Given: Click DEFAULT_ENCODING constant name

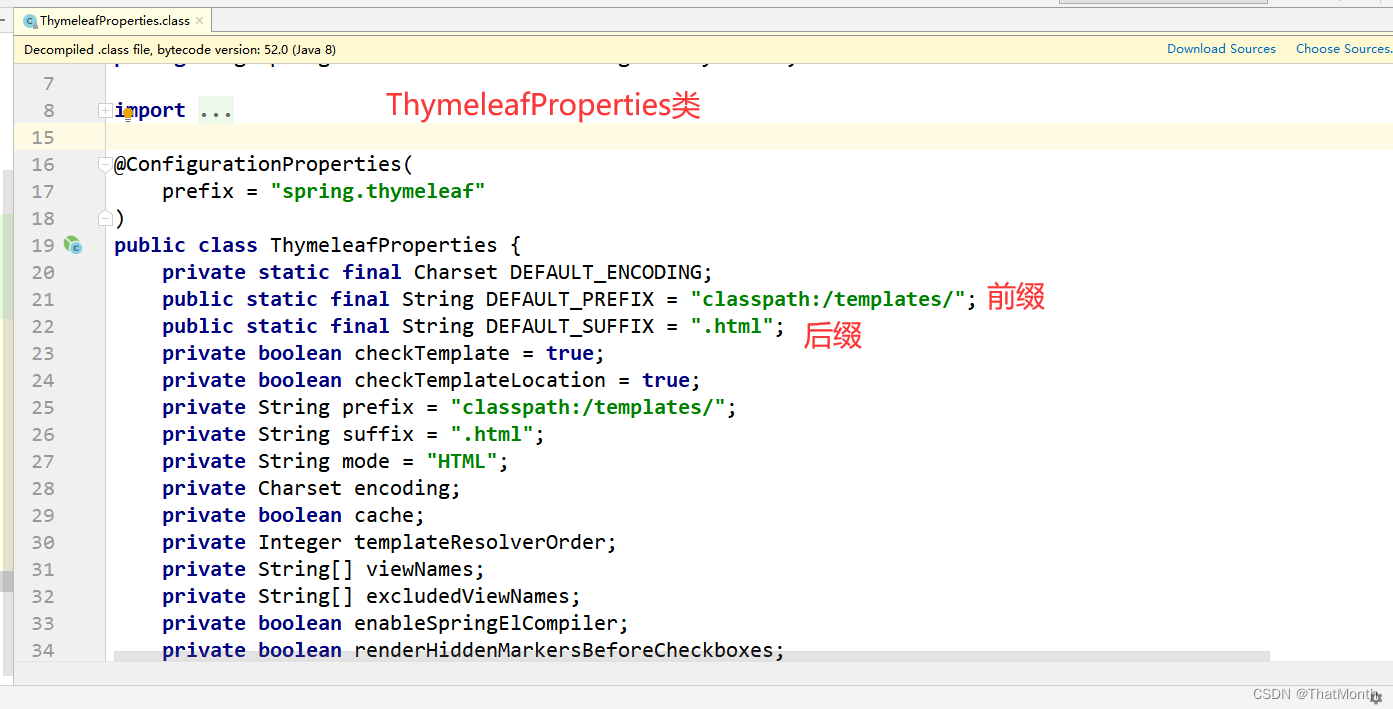Looking at the screenshot, I should [606, 272].
